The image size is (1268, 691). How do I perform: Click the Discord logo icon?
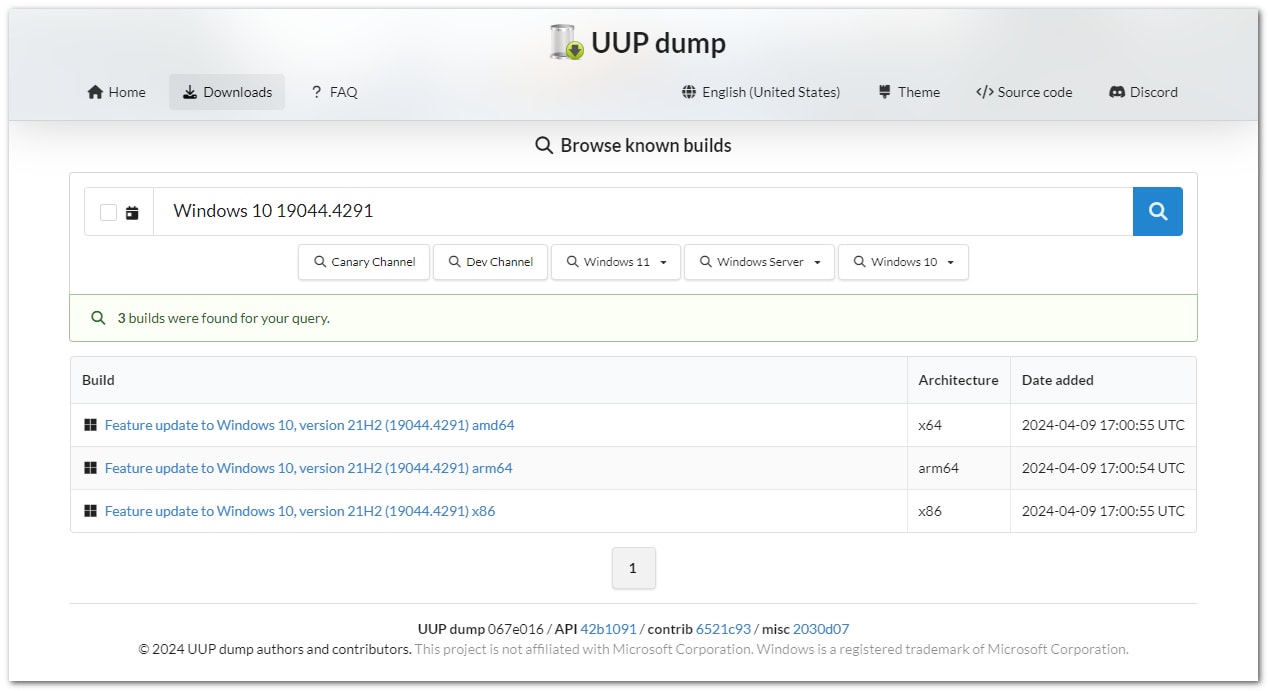click(1117, 92)
